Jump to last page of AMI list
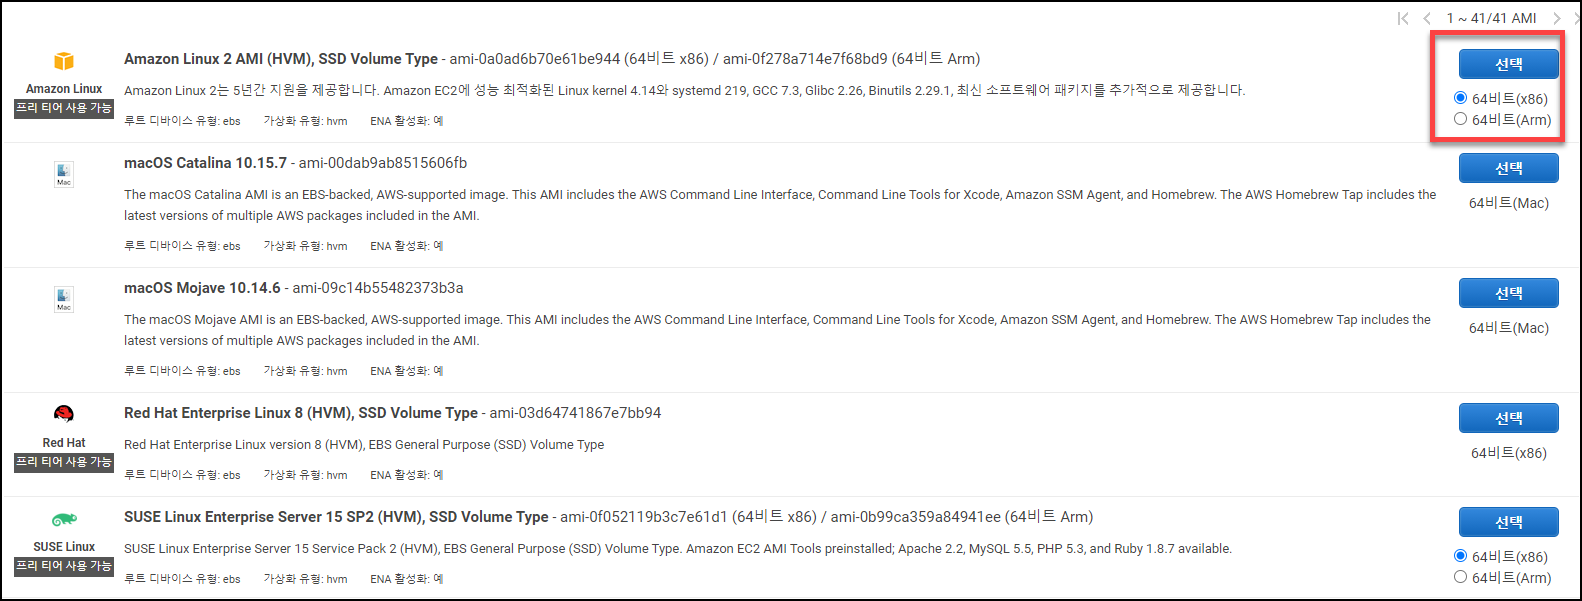 (1575, 18)
